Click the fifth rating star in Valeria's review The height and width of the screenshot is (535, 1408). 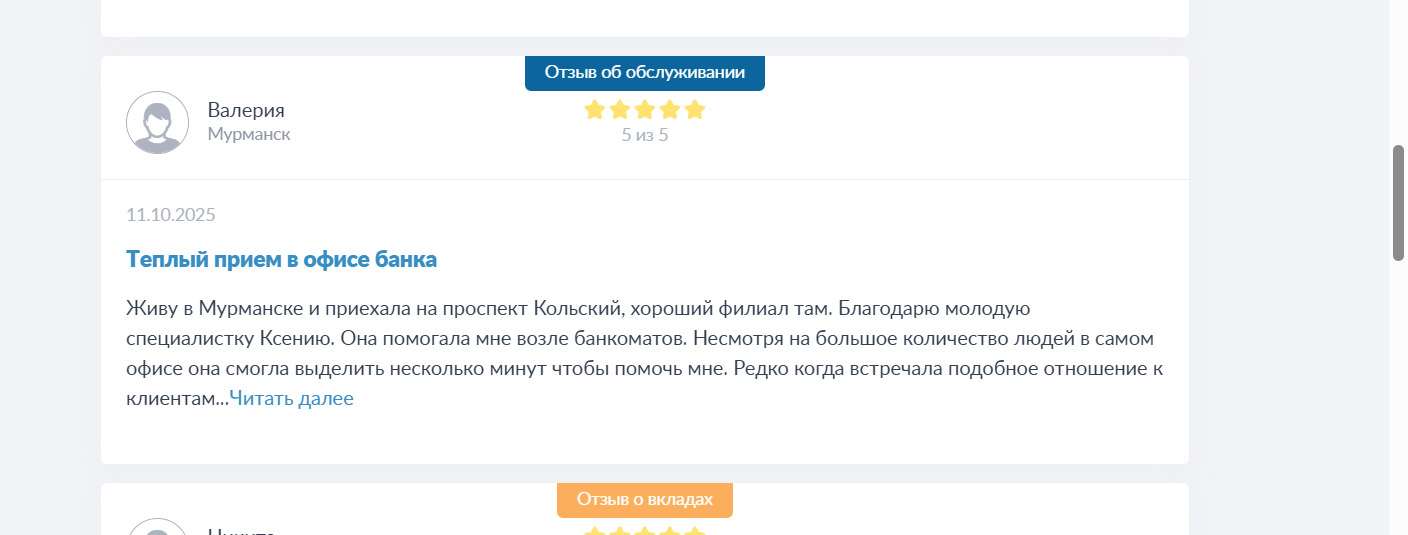click(695, 110)
